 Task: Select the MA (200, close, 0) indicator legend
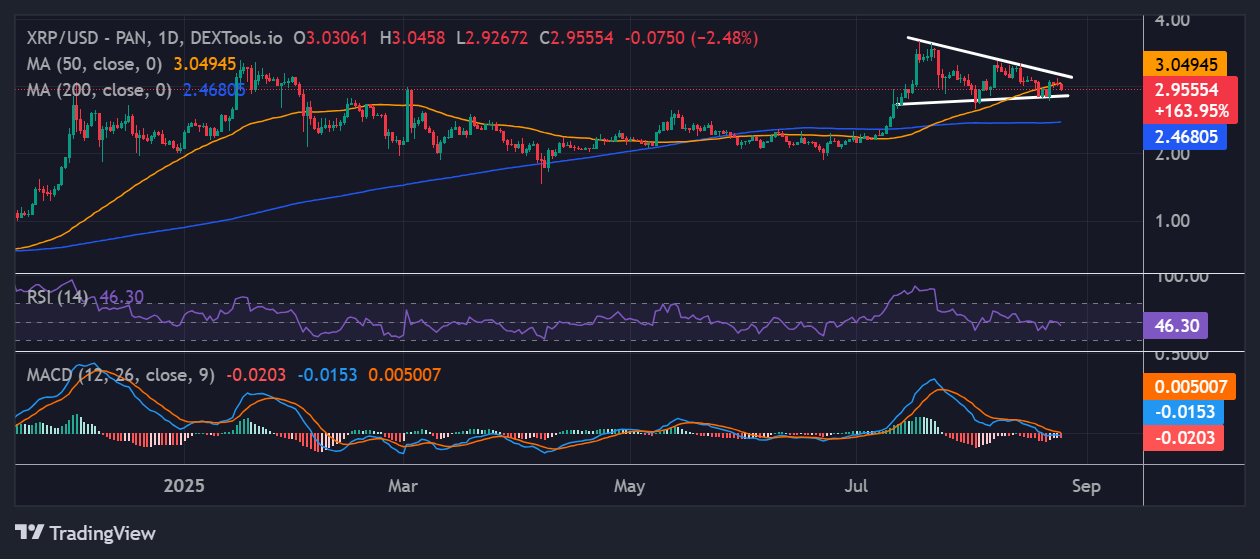(x=99, y=90)
